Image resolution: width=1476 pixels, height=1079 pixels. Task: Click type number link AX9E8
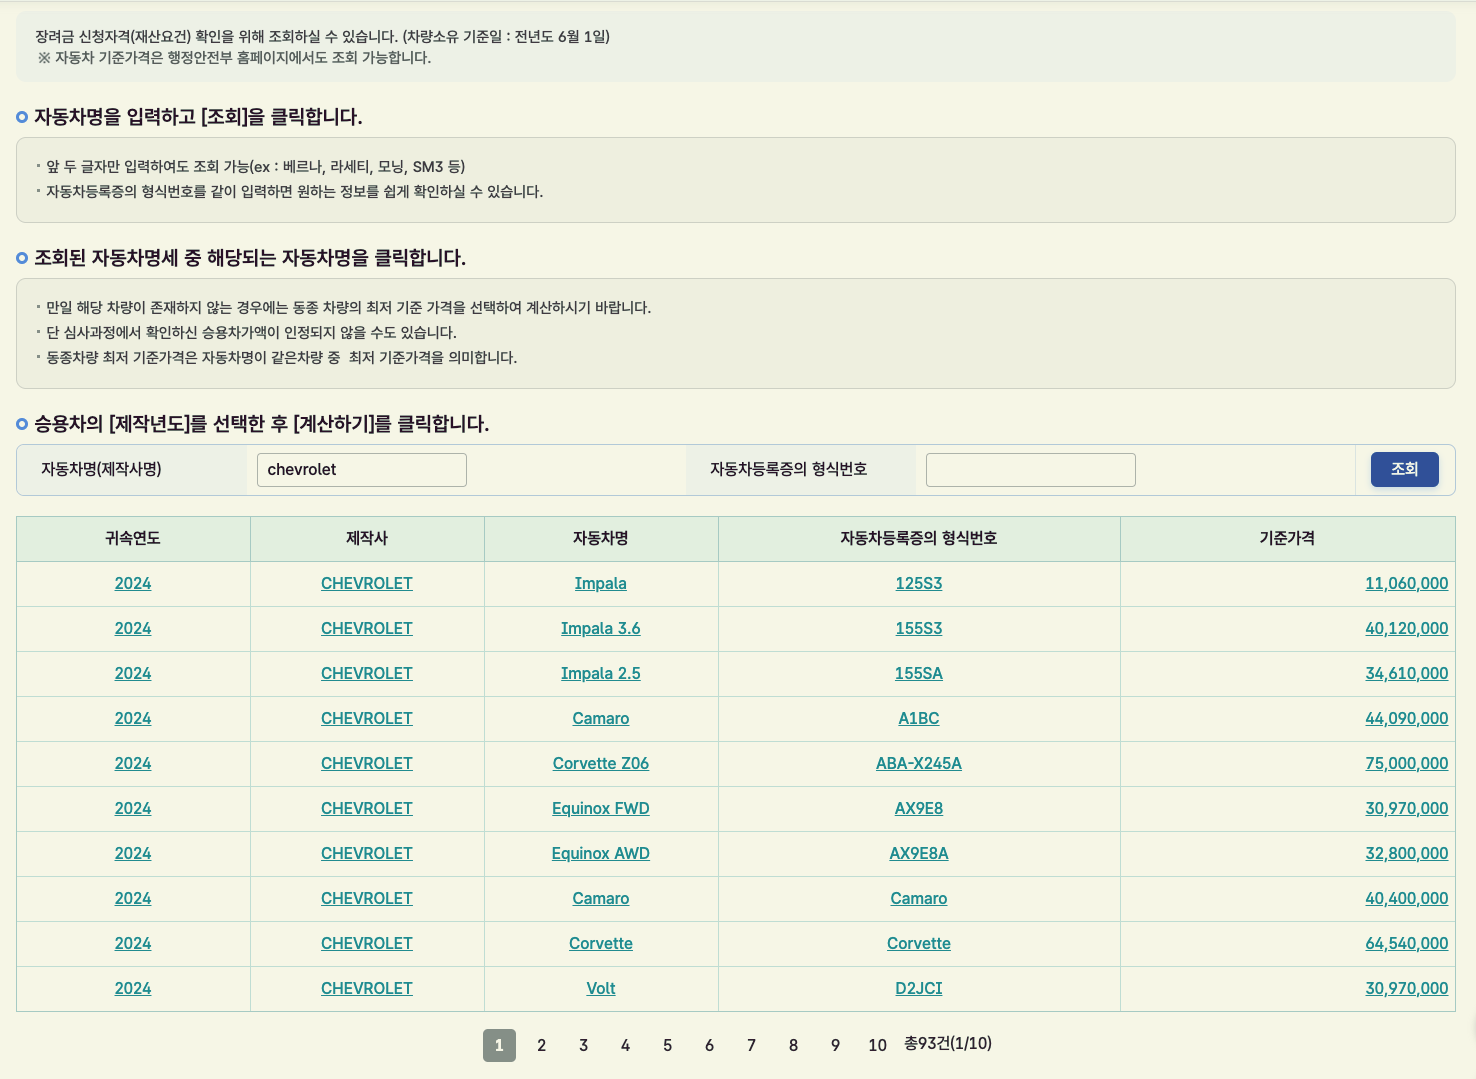918,808
